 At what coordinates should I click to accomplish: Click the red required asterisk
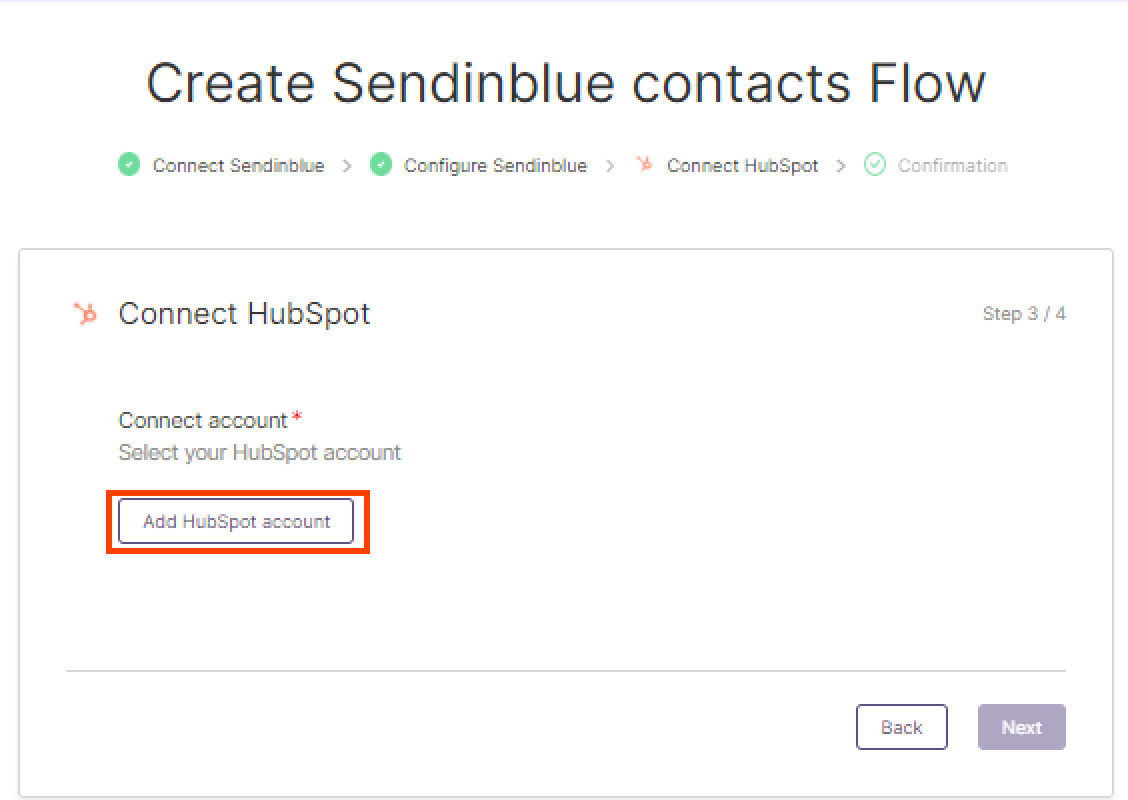click(296, 417)
